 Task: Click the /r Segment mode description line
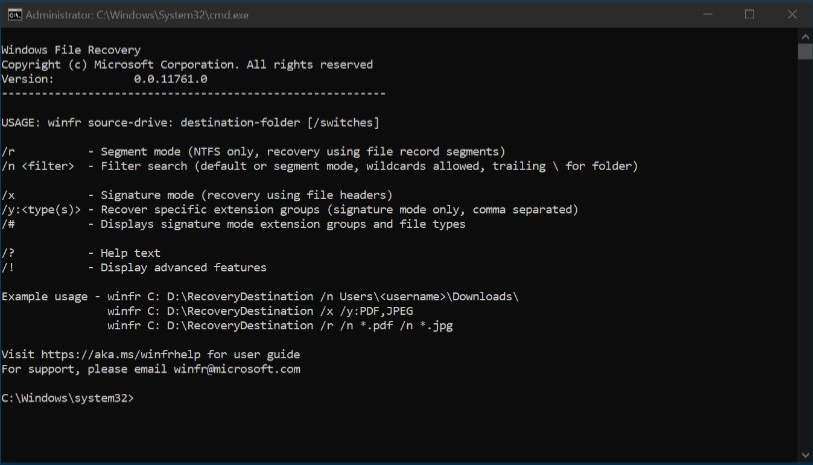pos(253,152)
